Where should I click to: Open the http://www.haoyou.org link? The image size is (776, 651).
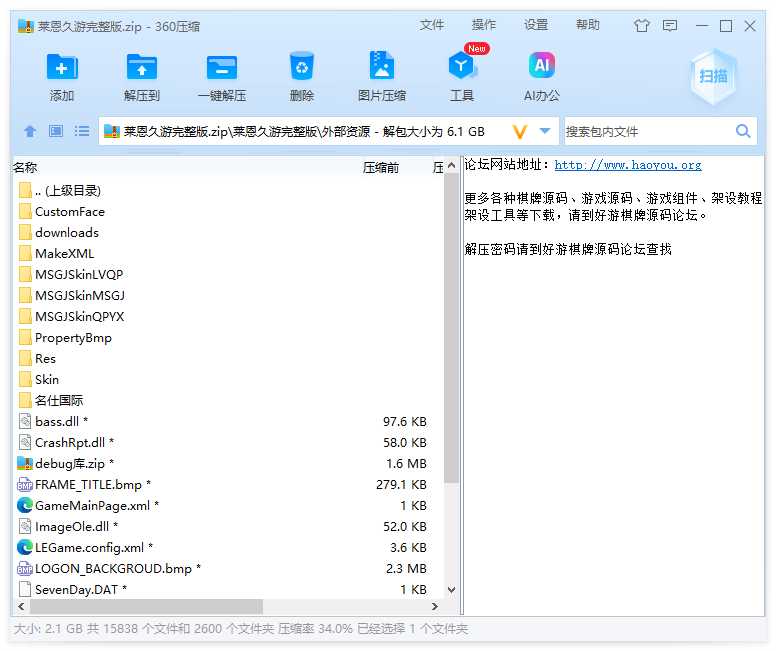pos(628,165)
